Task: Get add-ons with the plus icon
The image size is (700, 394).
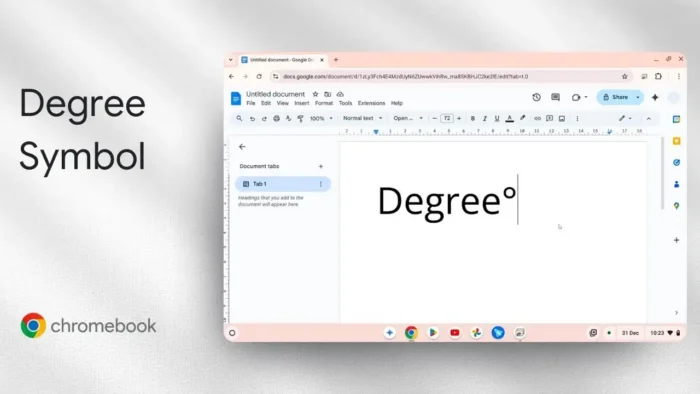Action: (x=676, y=240)
